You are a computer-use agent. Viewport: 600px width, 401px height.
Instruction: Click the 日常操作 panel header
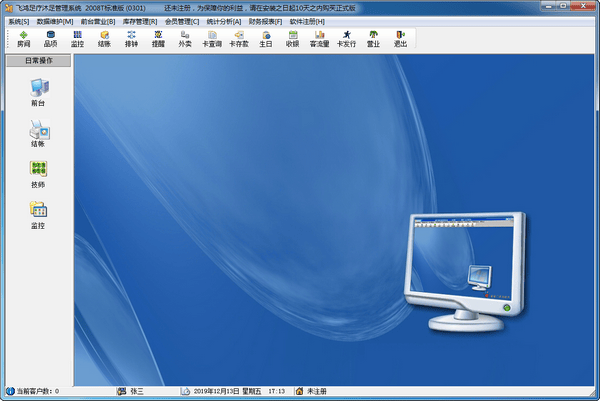(x=37, y=61)
